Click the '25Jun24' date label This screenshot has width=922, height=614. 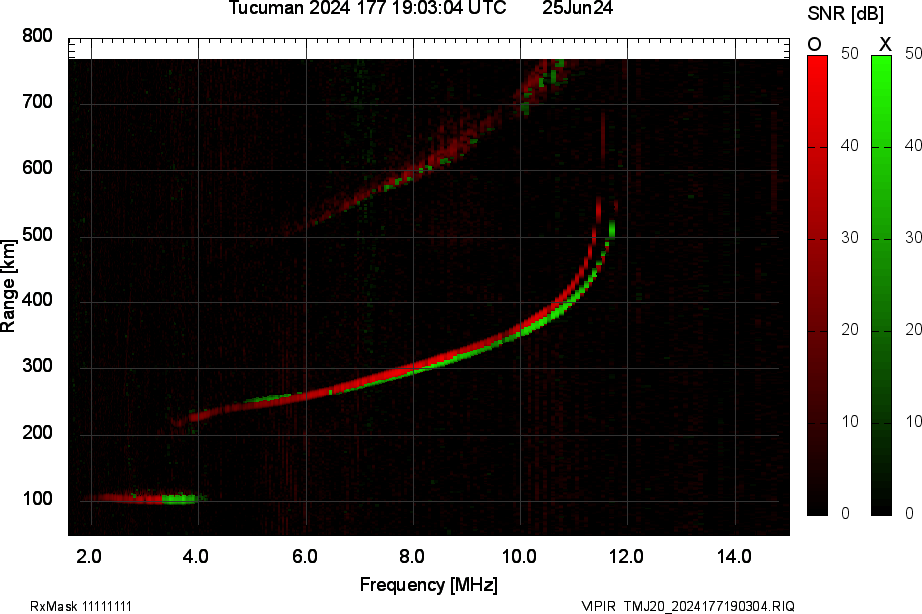click(577, 8)
